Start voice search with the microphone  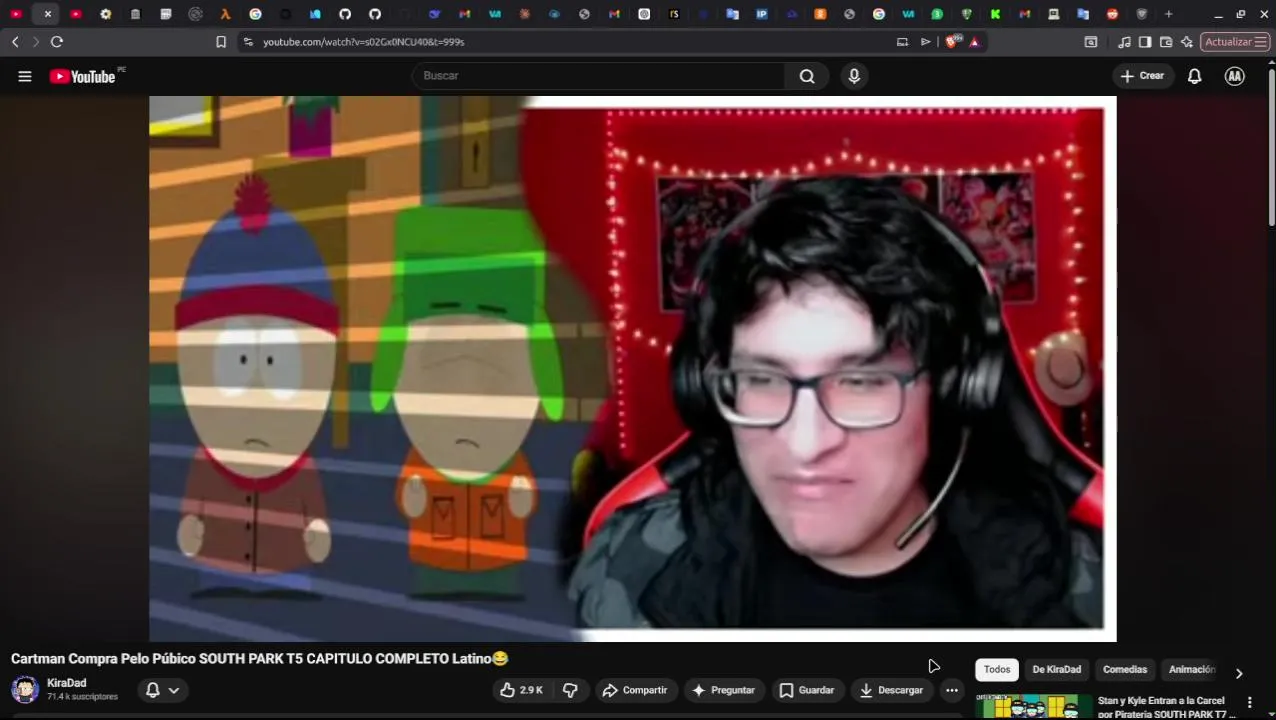click(x=854, y=76)
